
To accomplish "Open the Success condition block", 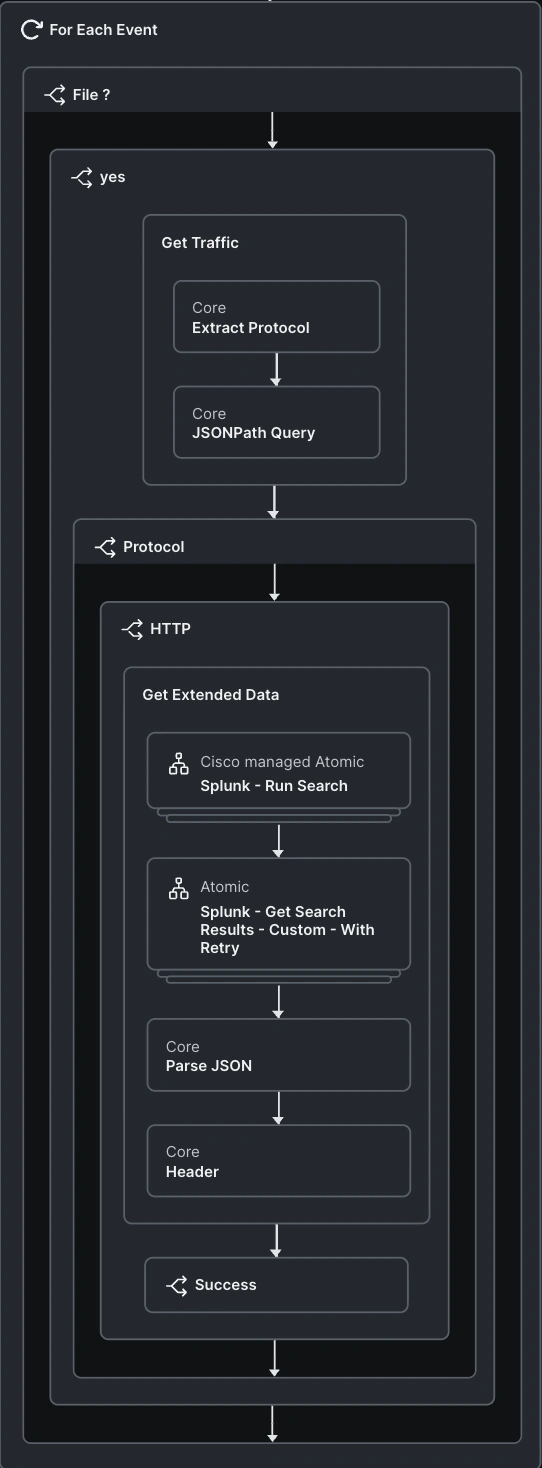I will [x=277, y=1285].
